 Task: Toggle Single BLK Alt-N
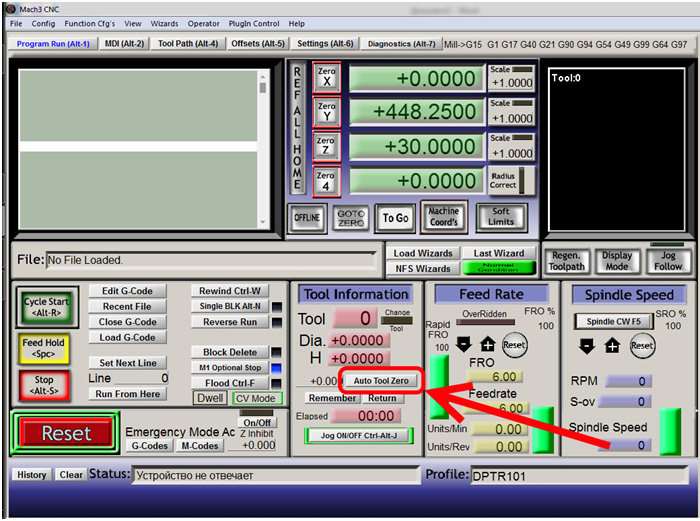click(230, 306)
